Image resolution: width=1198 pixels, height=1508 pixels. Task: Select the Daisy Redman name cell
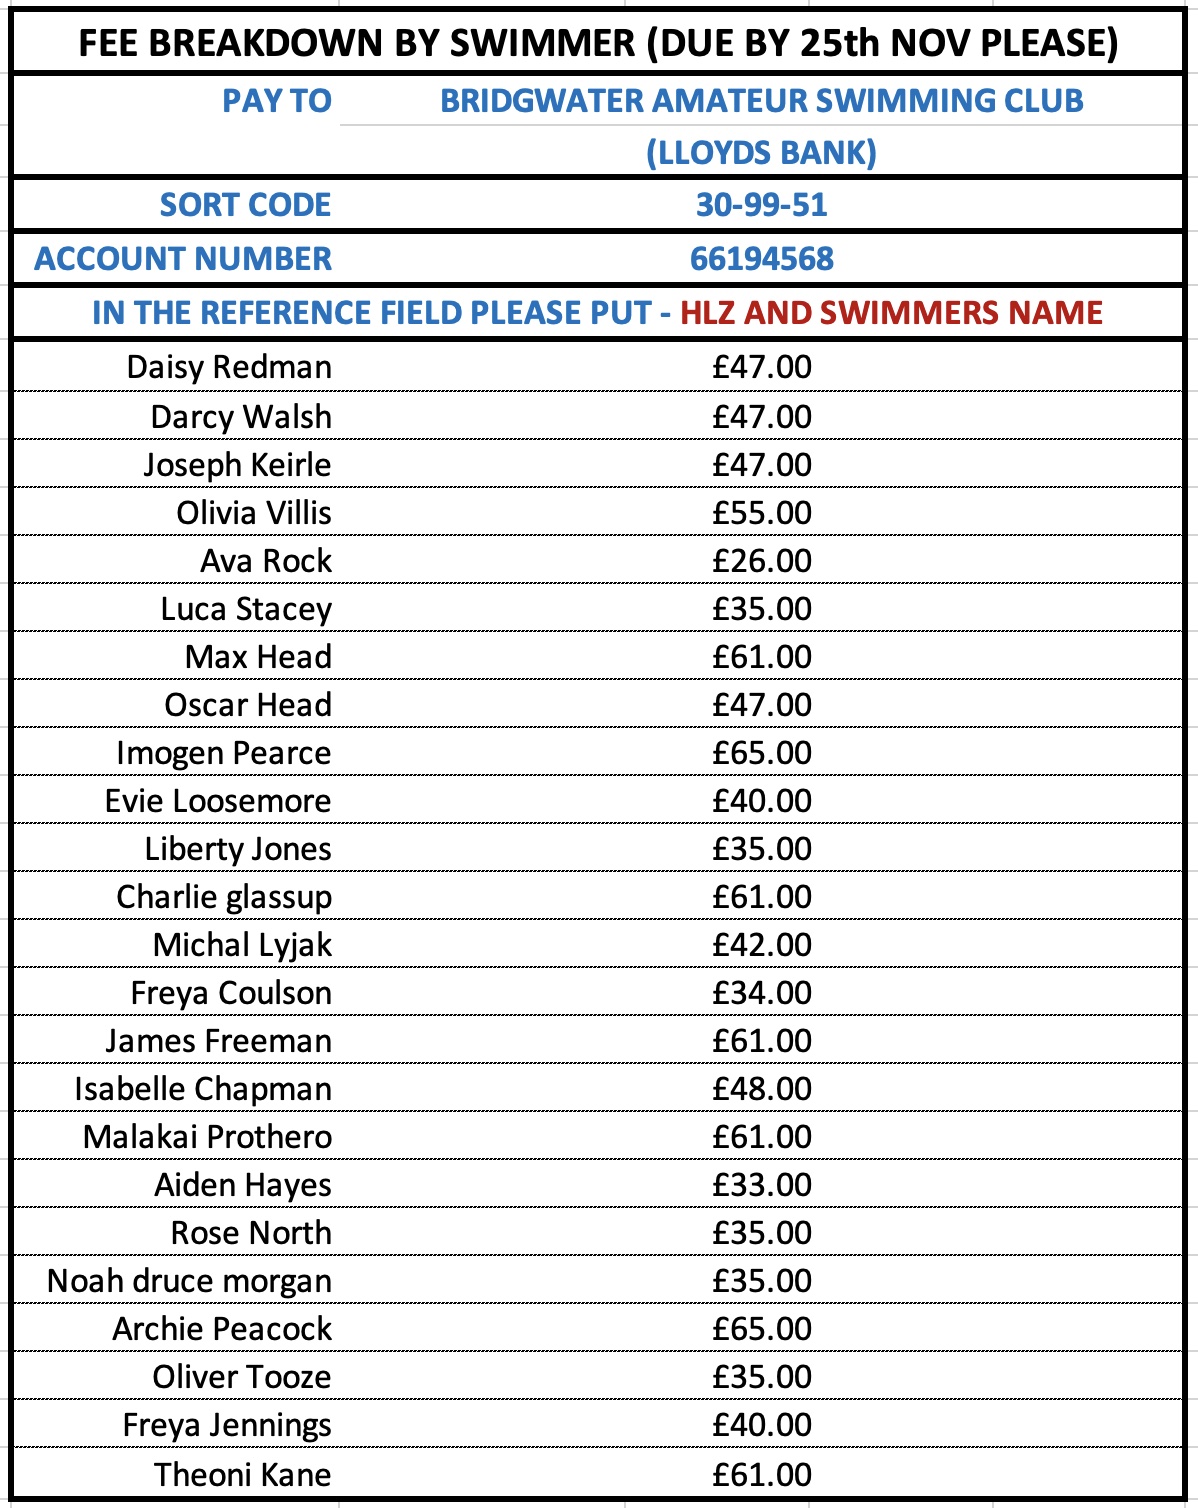click(x=229, y=367)
